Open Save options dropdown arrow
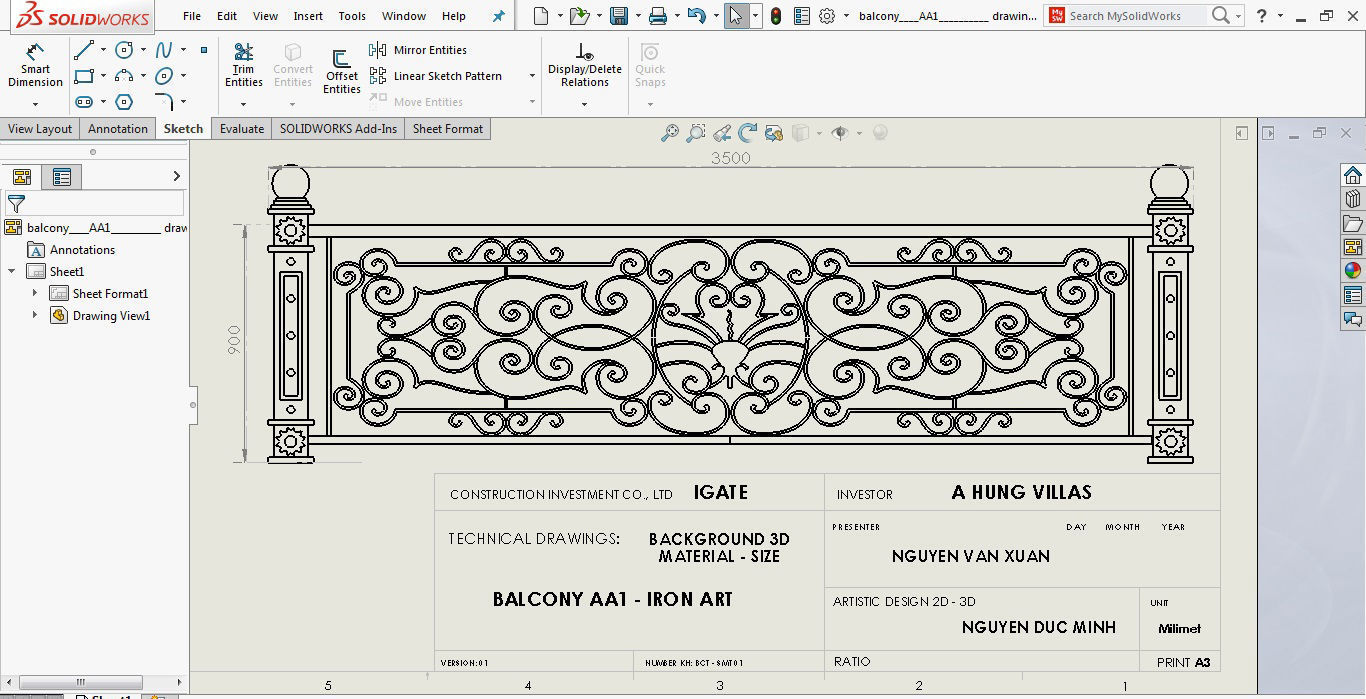The height and width of the screenshot is (699, 1366). (637, 16)
